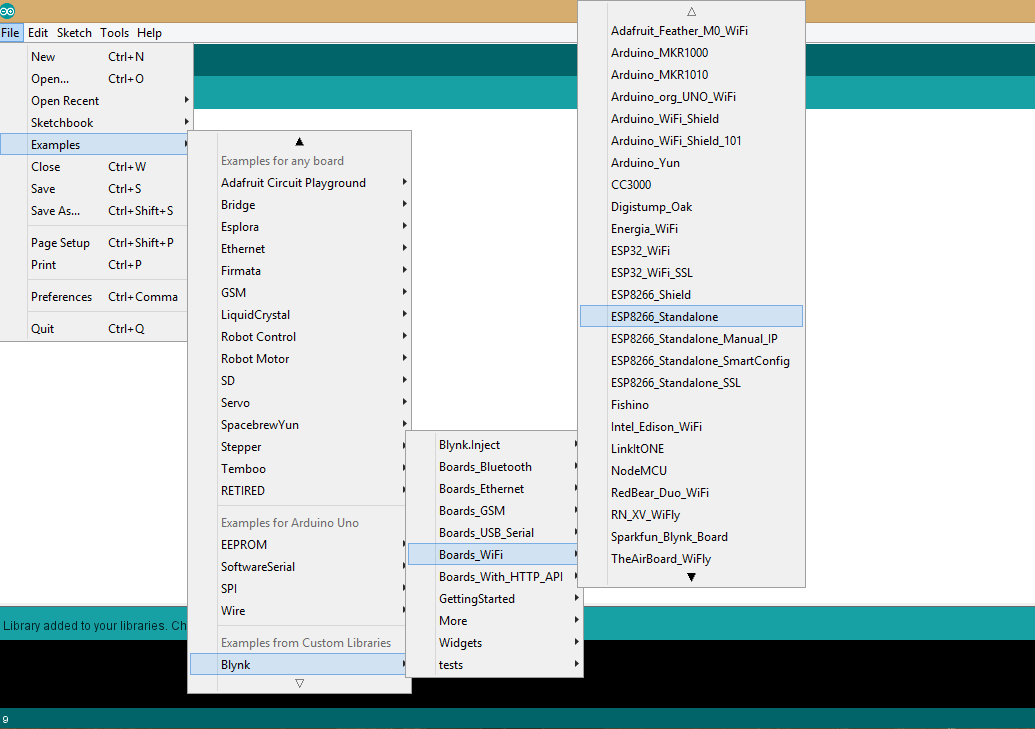This screenshot has width=1035, height=729.
Task: Select Examples entry in File menu
Action: click(95, 144)
